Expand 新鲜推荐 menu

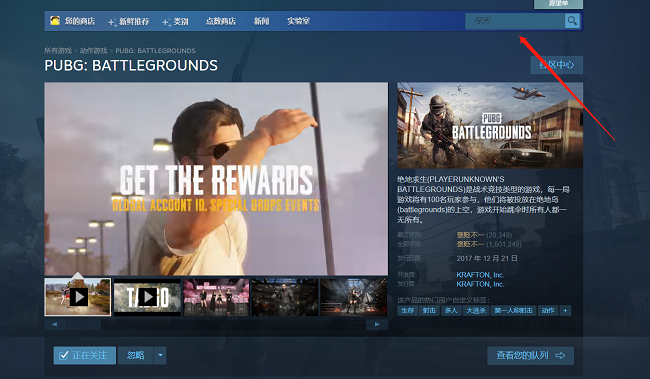point(129,22)
